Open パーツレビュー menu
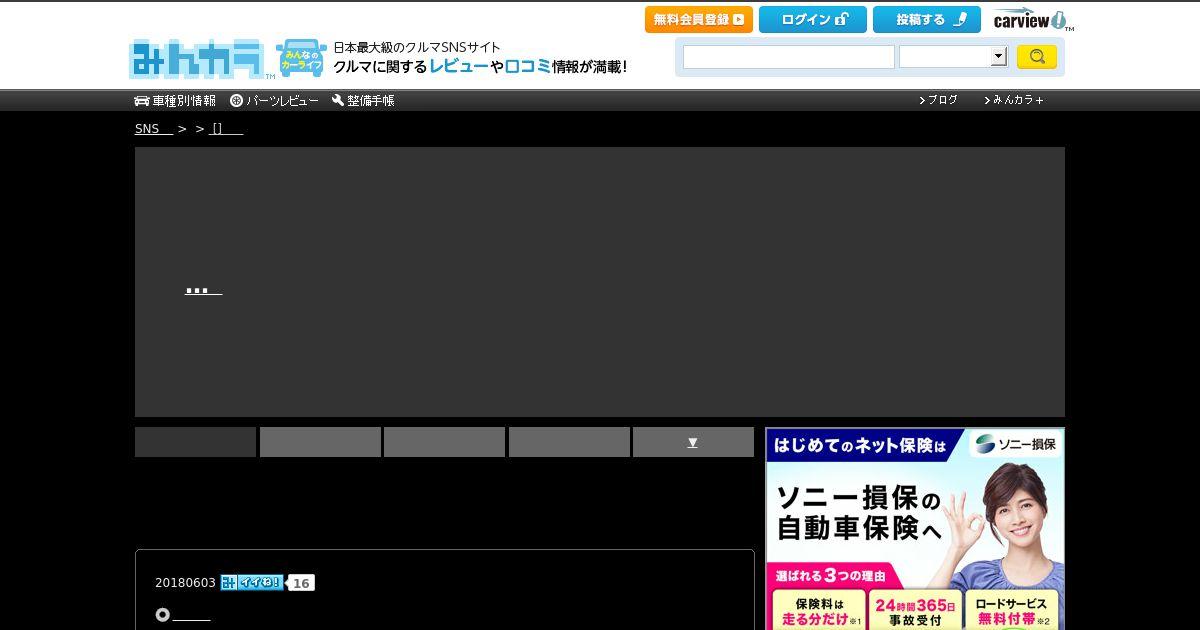 (275, 101)
